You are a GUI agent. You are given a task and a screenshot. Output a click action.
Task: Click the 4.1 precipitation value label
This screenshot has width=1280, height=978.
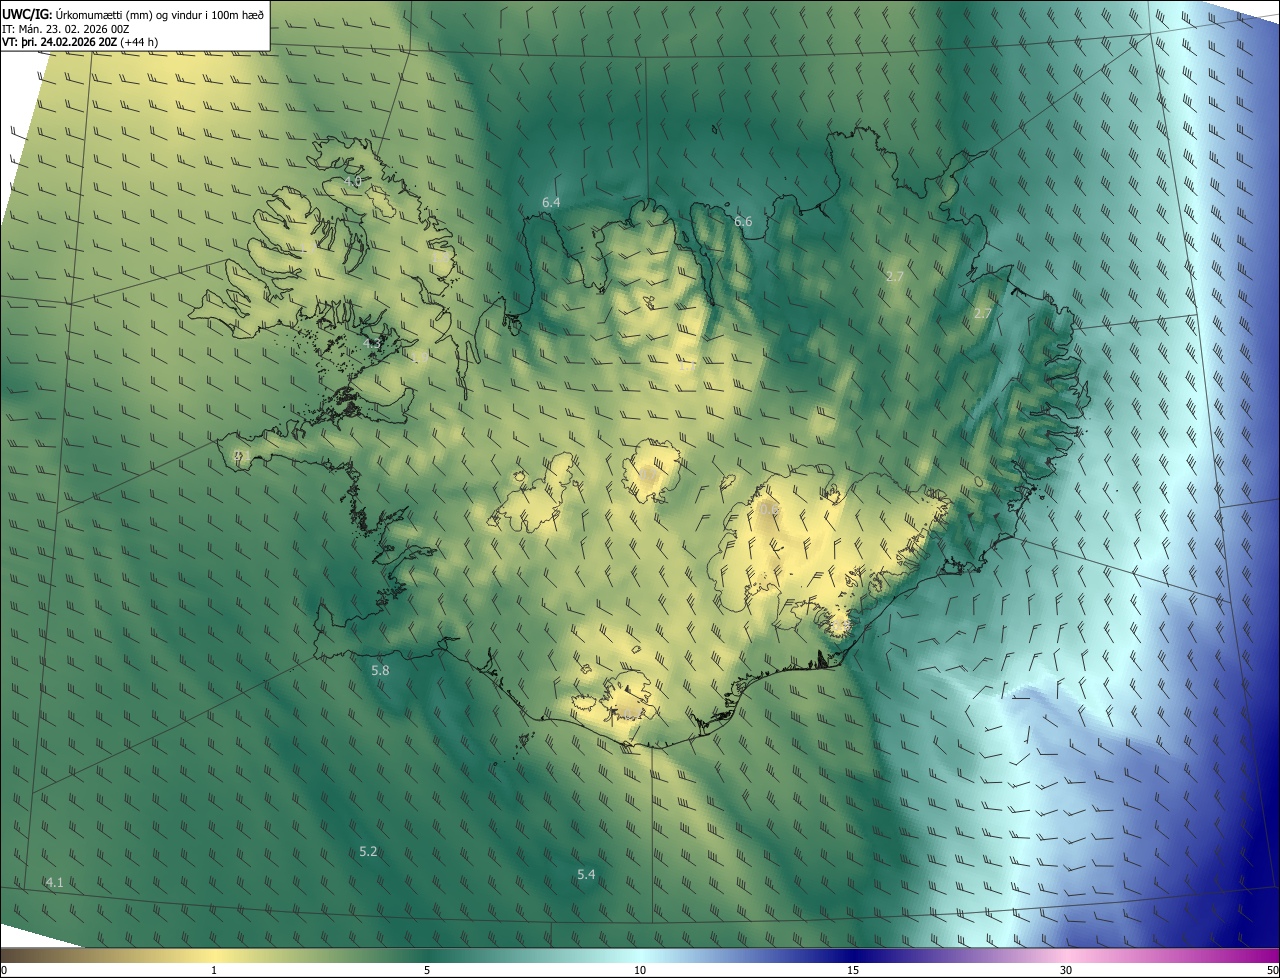(55, 882)
